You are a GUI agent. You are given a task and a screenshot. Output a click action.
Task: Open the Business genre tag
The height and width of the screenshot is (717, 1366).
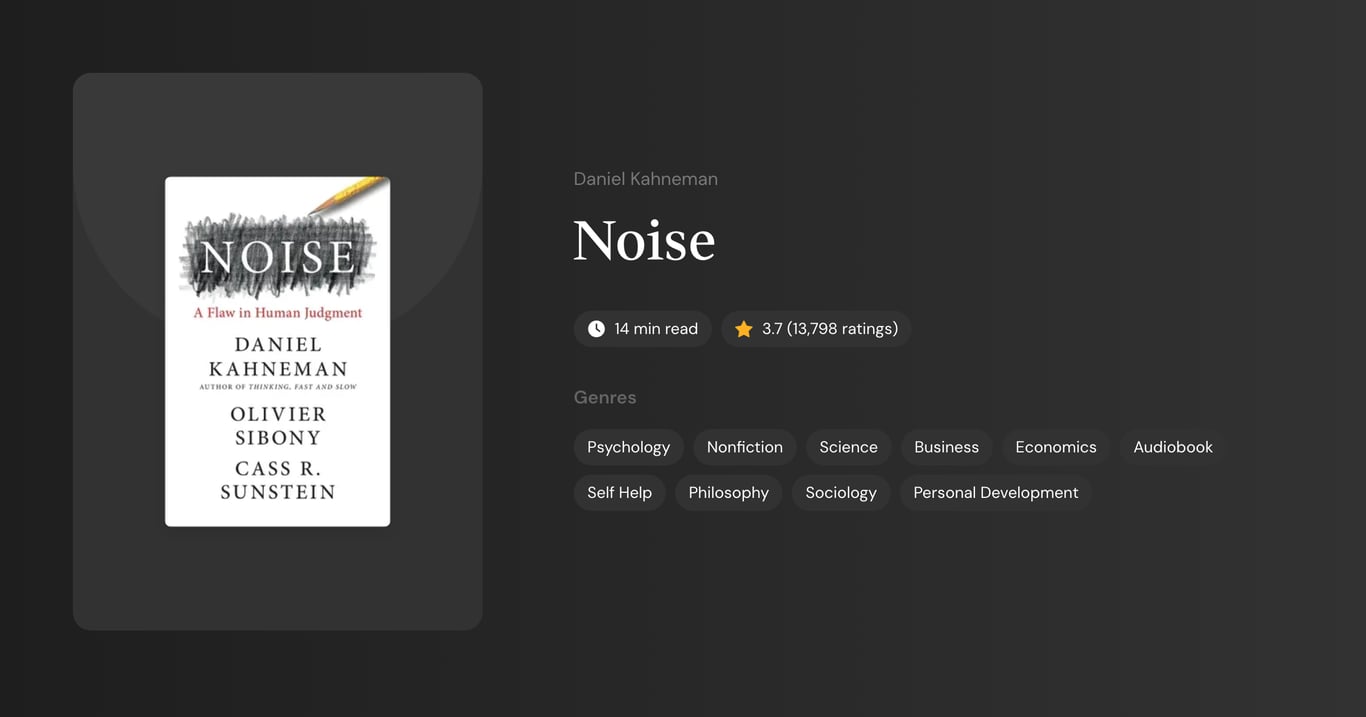(946, 447)
